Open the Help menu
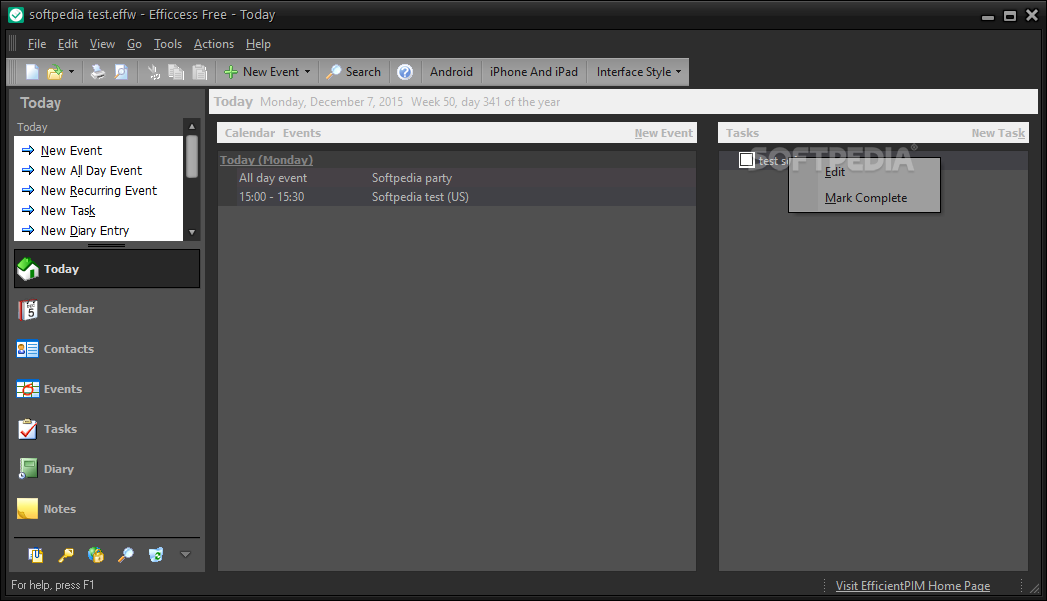1047x601 pixels. pyautogui.click(x=258, y=44)
